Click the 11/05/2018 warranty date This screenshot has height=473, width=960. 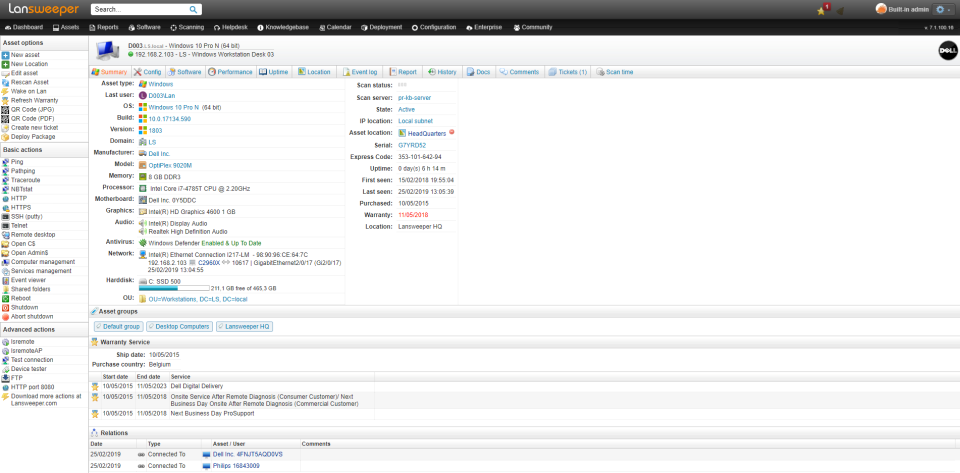tap(413, 215)
